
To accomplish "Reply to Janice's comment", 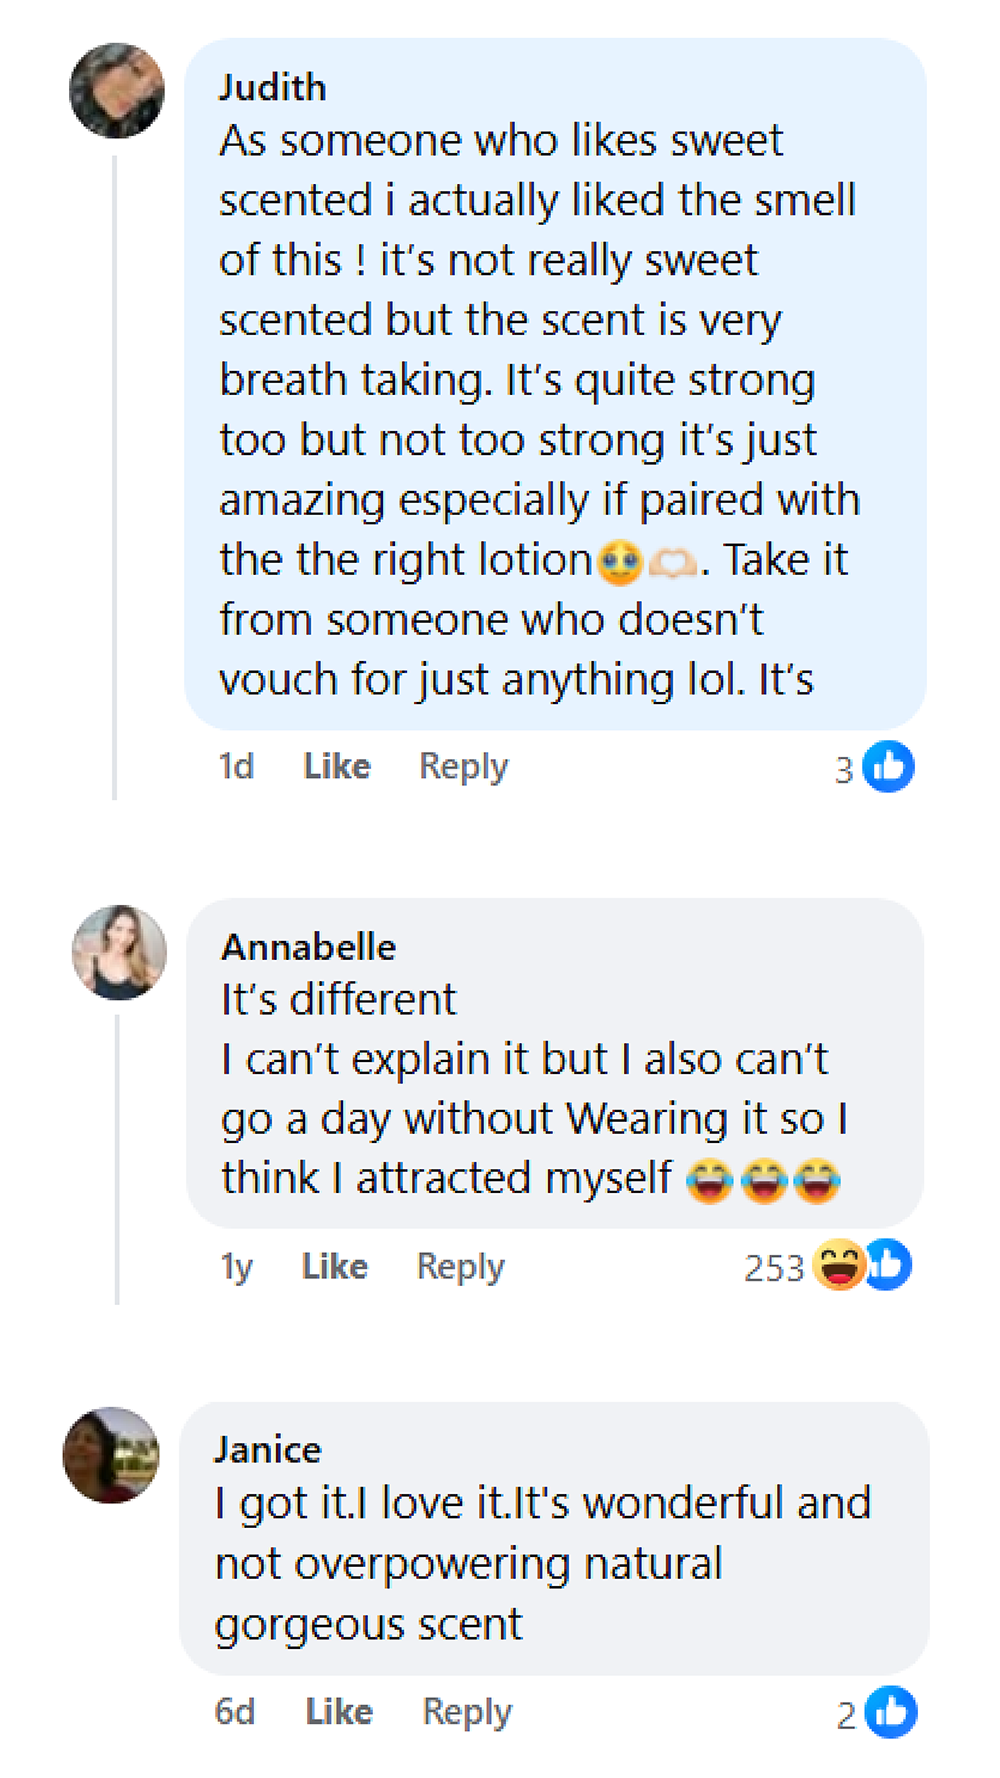I will [x=467, y=1712].
